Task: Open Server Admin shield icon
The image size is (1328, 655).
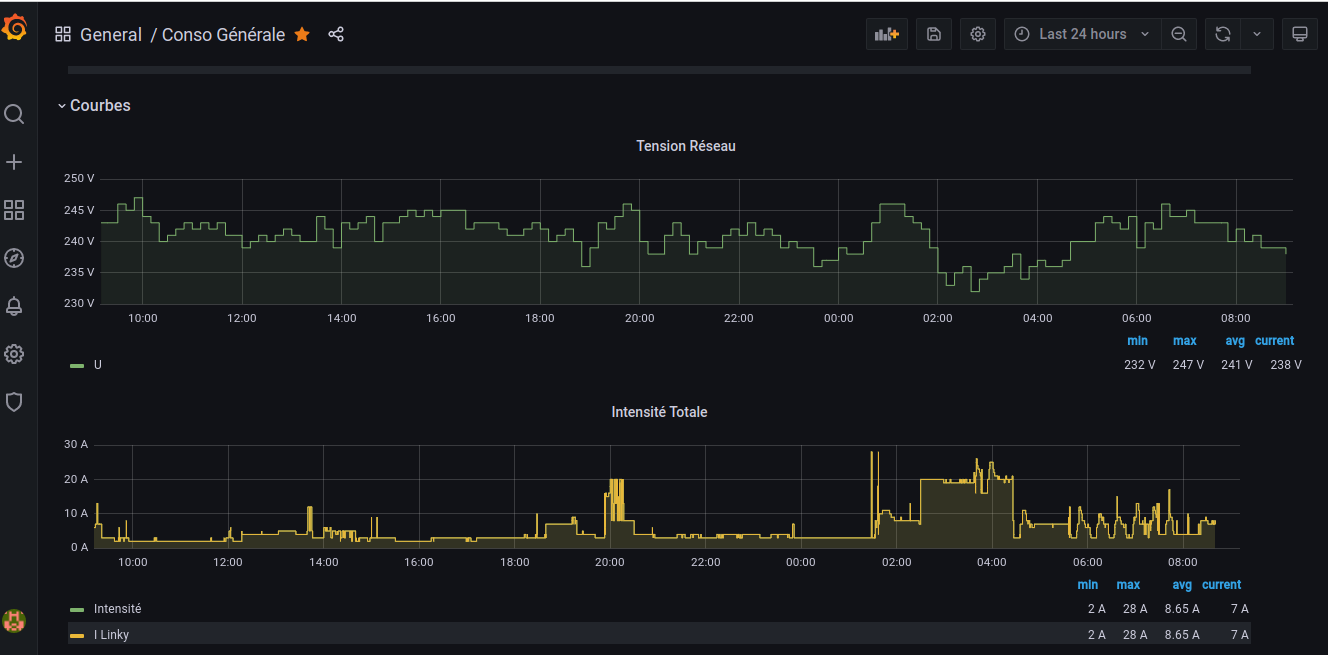Action: click(x=14, y=402)
